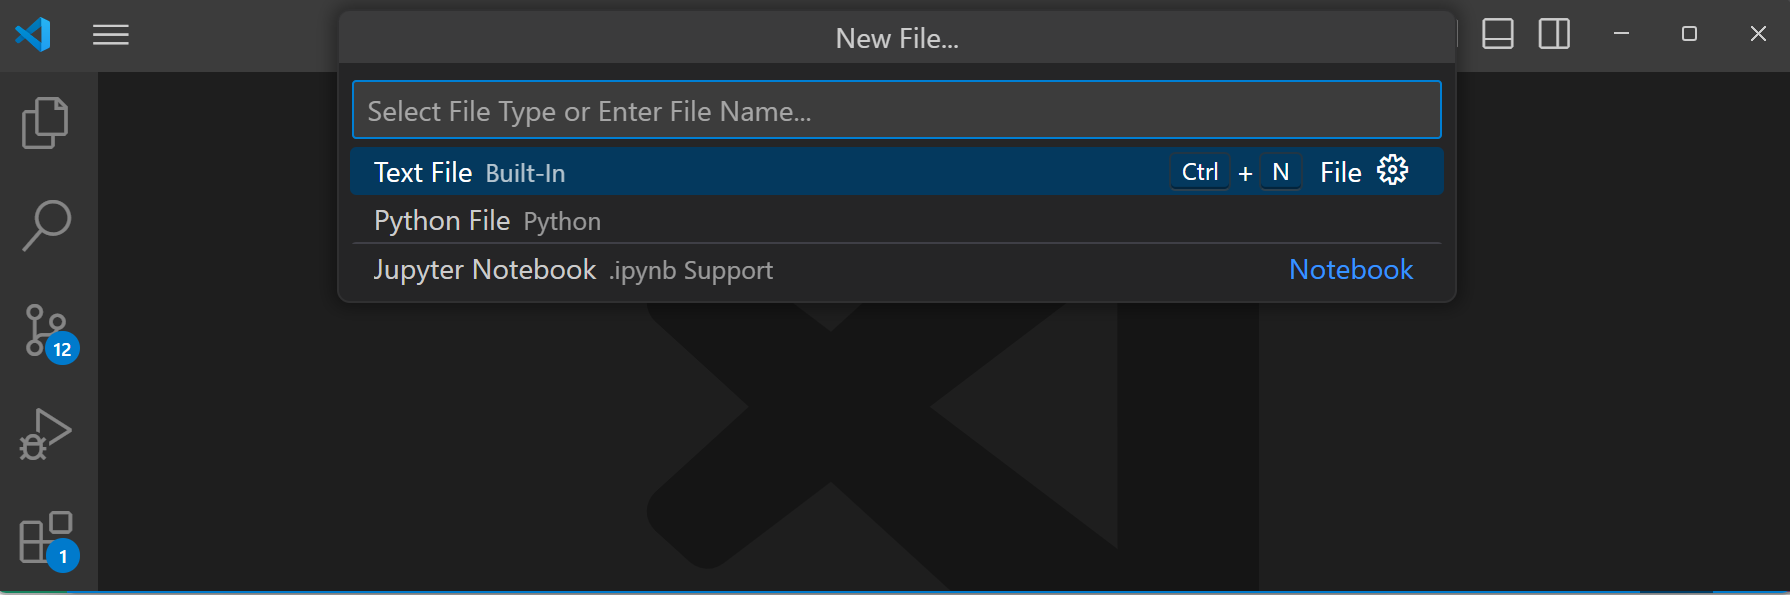This screenshot has width=1790, height=595.
Task: Open the hamburger application menu
Action: (x=111, y=35)
